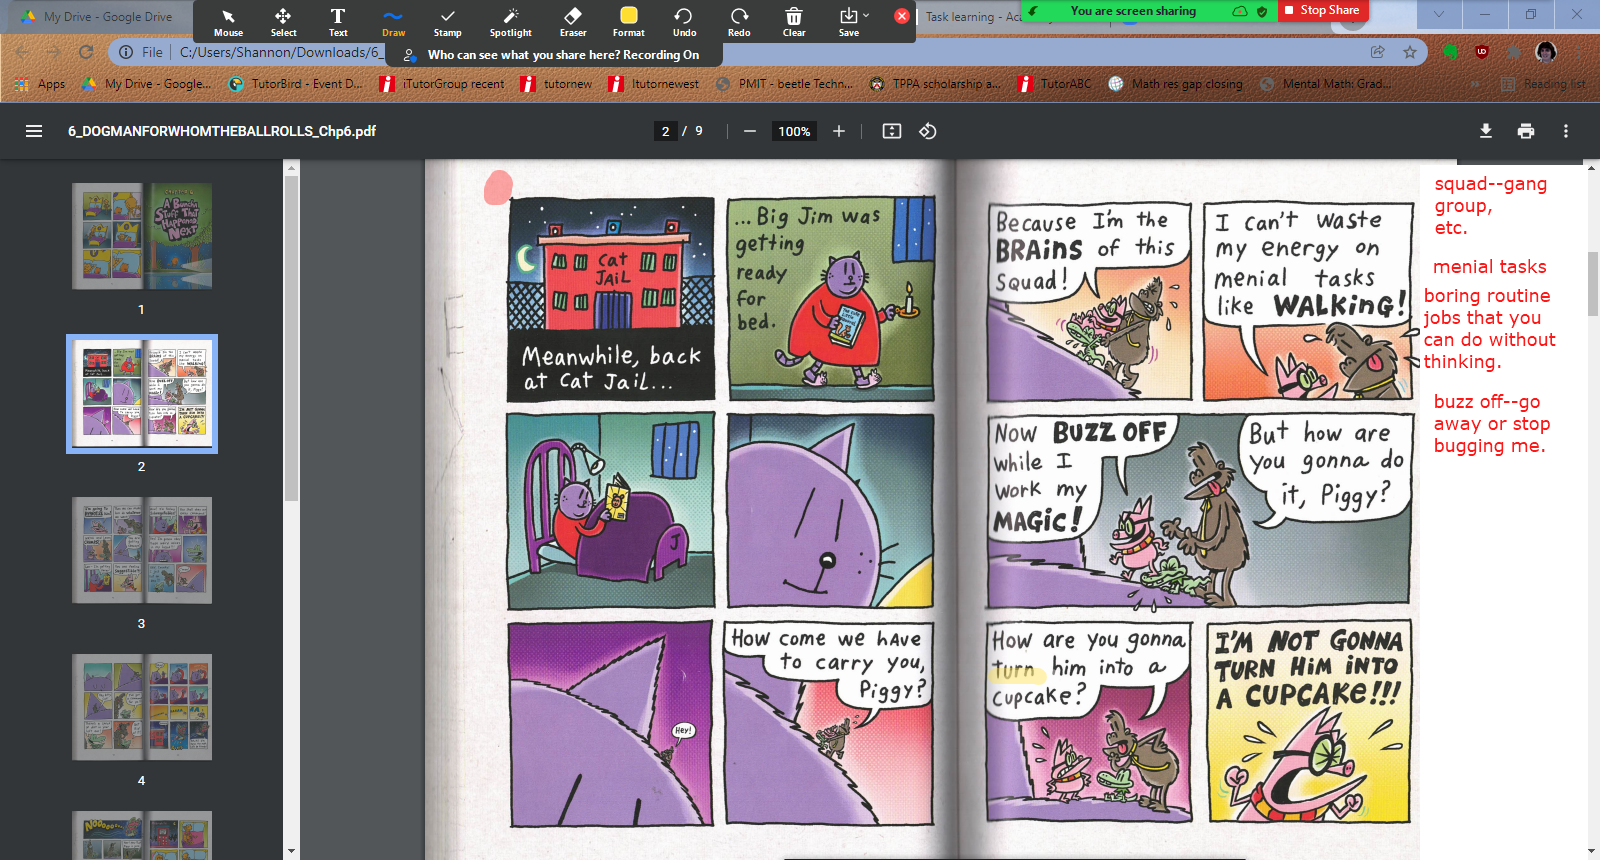Image resolution: width=1600 pixels, height=860 pixels.
Task: Open page 4 thumbnail
Action: tap(142, 707)
